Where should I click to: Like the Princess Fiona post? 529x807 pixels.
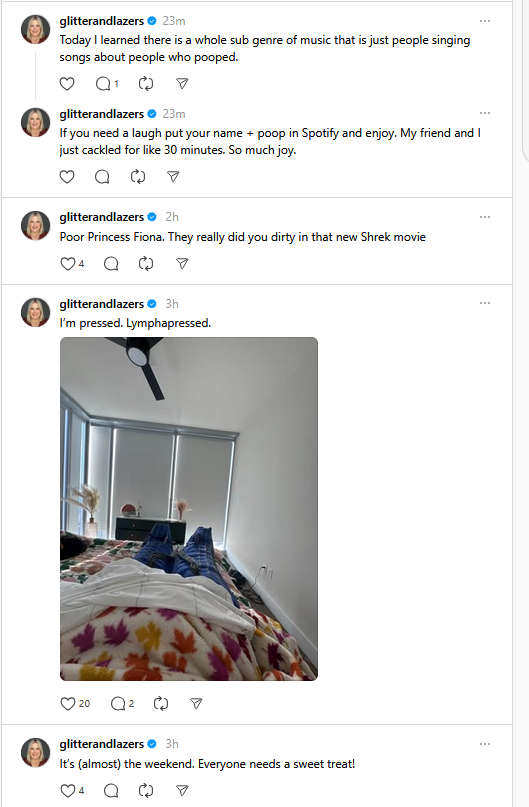click(x=72, y=264)
